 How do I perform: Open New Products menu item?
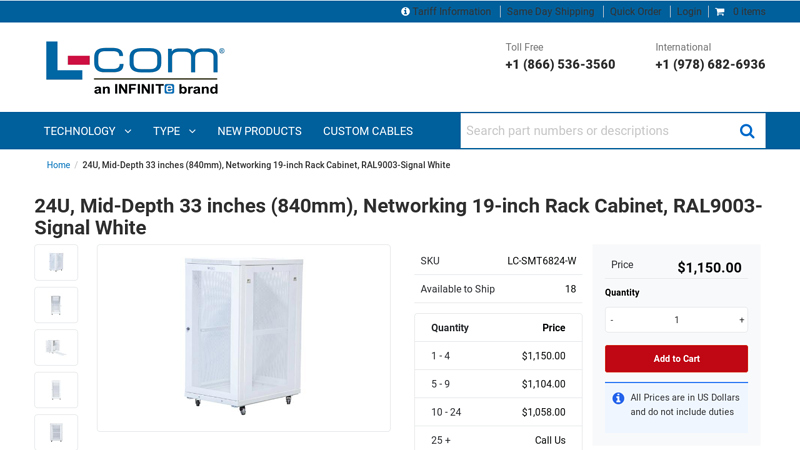point(259,131)
